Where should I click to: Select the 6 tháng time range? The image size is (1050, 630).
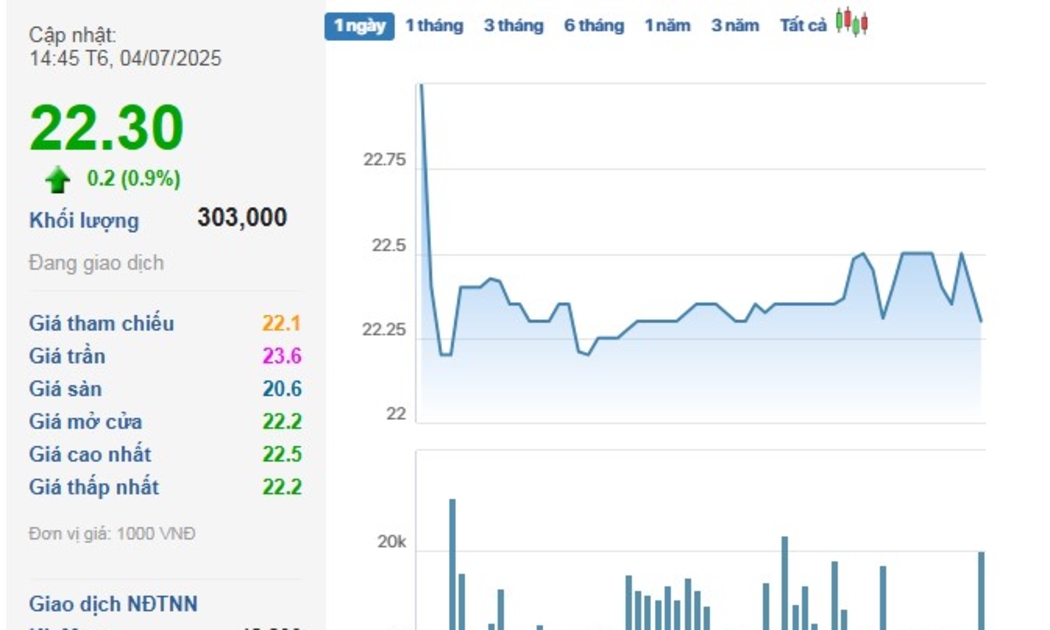click(x=594, y=26)
